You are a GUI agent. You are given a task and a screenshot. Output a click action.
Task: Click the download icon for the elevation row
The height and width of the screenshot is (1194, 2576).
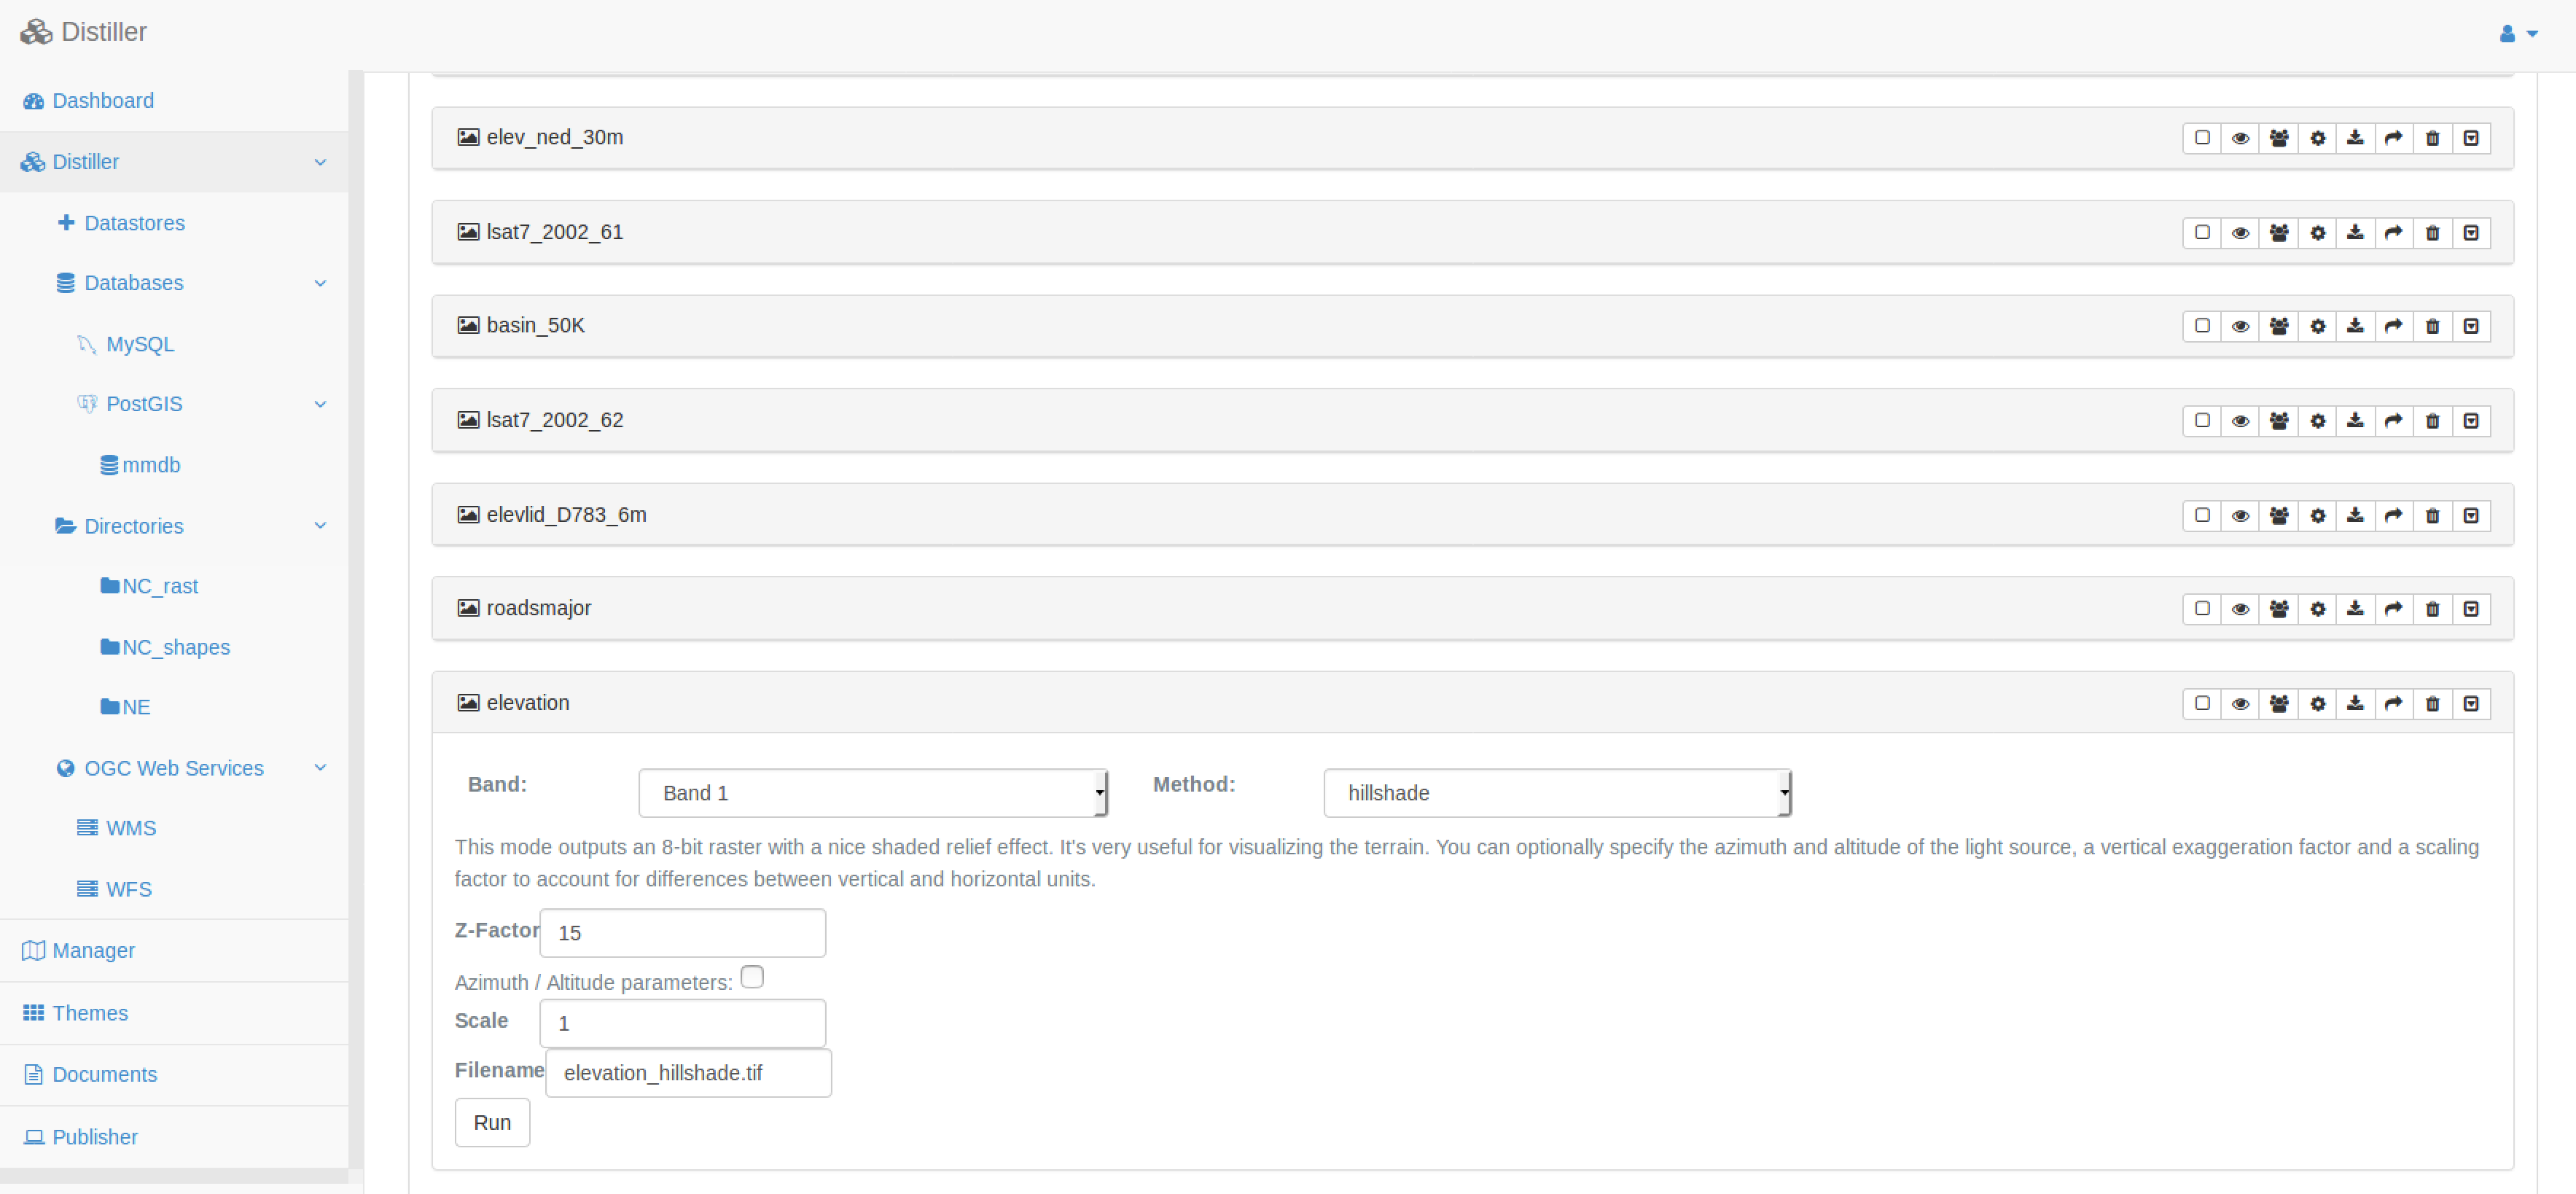click(2355, 703)
